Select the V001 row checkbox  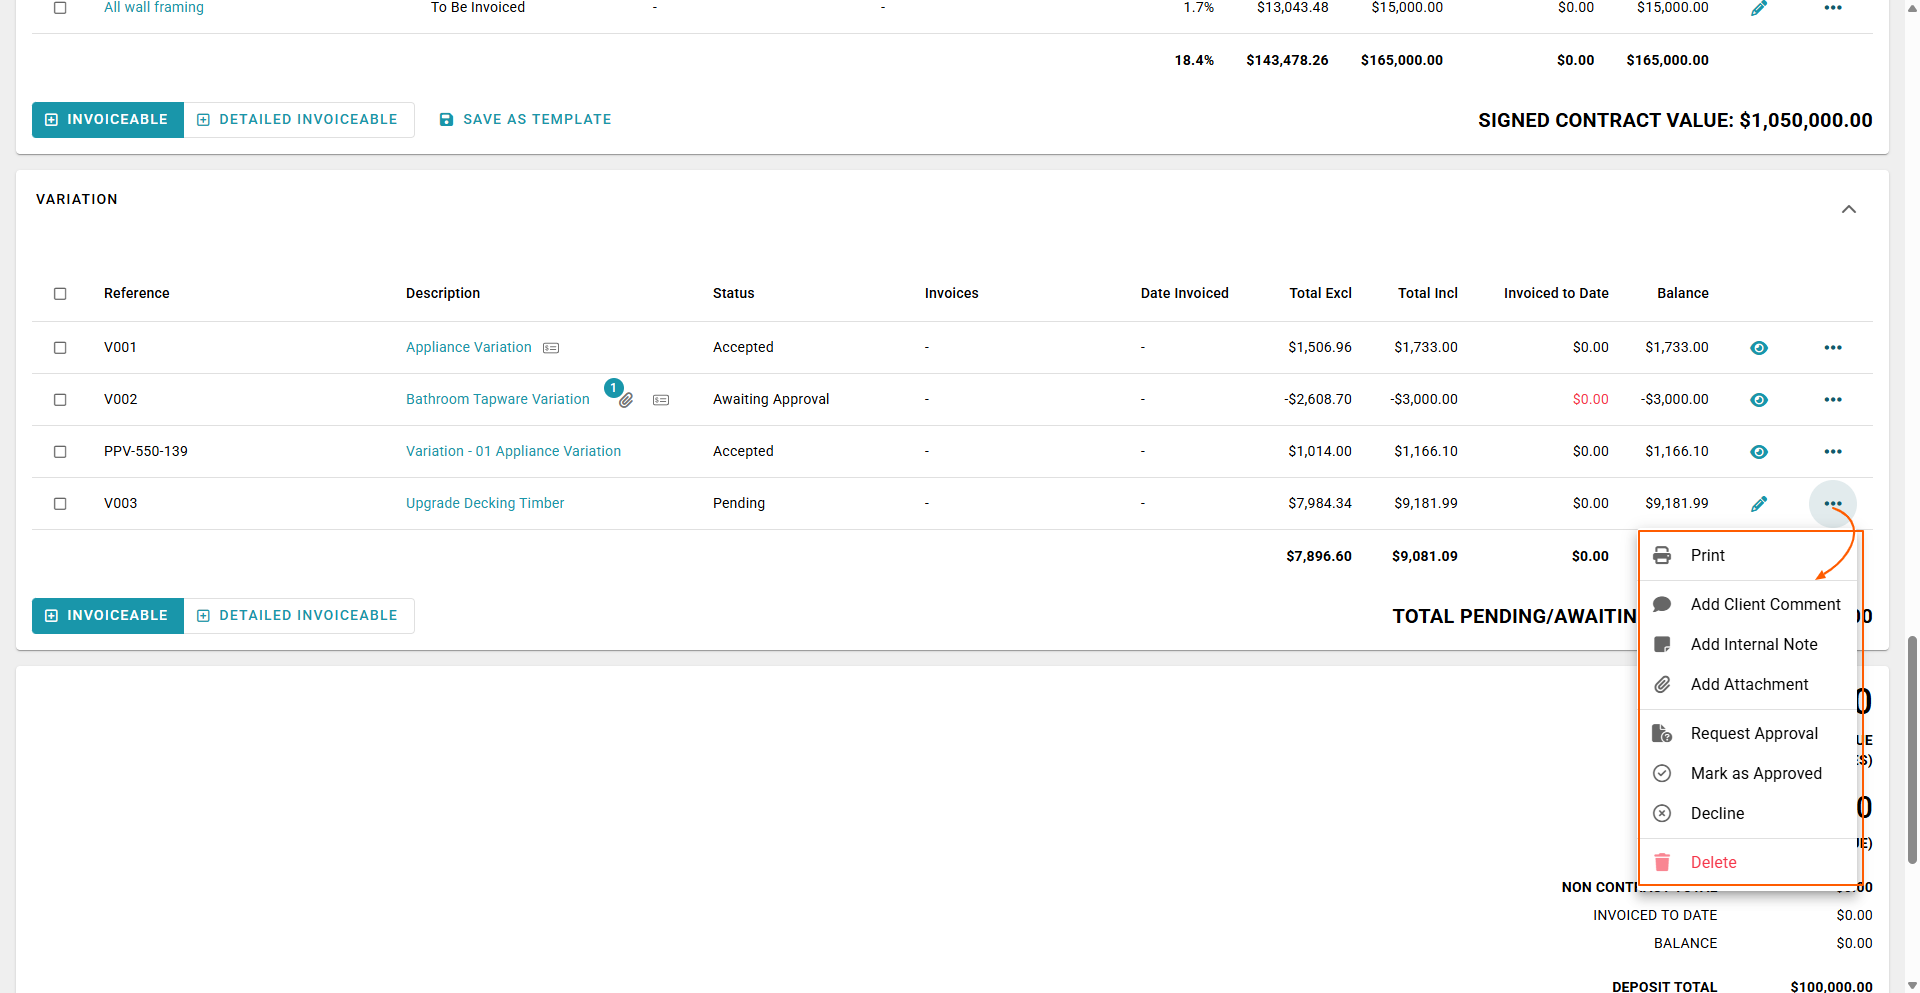(60, 348)
